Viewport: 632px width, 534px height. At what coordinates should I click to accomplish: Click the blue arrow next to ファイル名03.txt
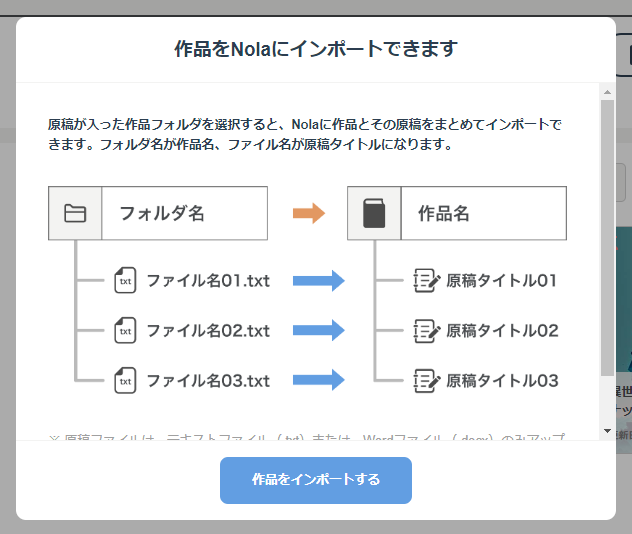point(318,381)
